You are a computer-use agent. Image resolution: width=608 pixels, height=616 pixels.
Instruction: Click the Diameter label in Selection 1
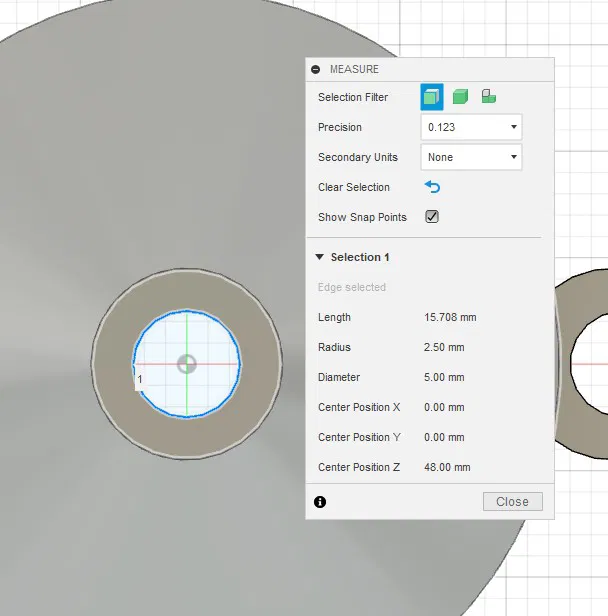click(339, 377)
